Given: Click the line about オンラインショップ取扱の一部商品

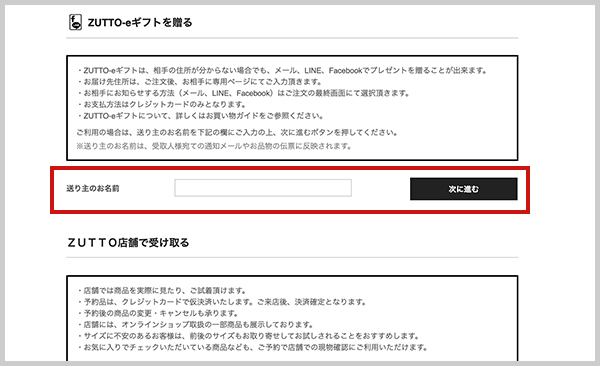Looking at the screenshot, I should [x=195, y=325].
